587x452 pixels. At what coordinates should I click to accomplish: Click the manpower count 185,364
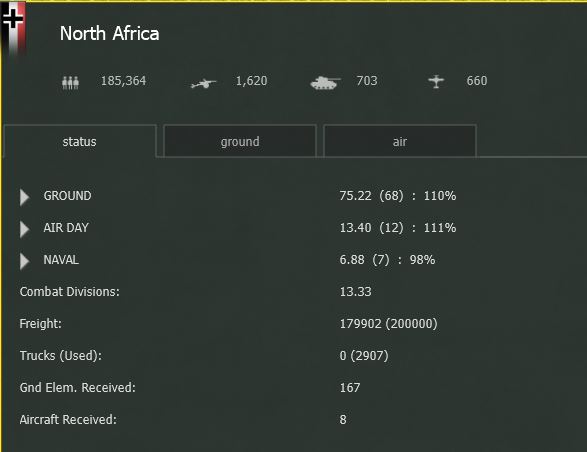(x=124, y=81)
